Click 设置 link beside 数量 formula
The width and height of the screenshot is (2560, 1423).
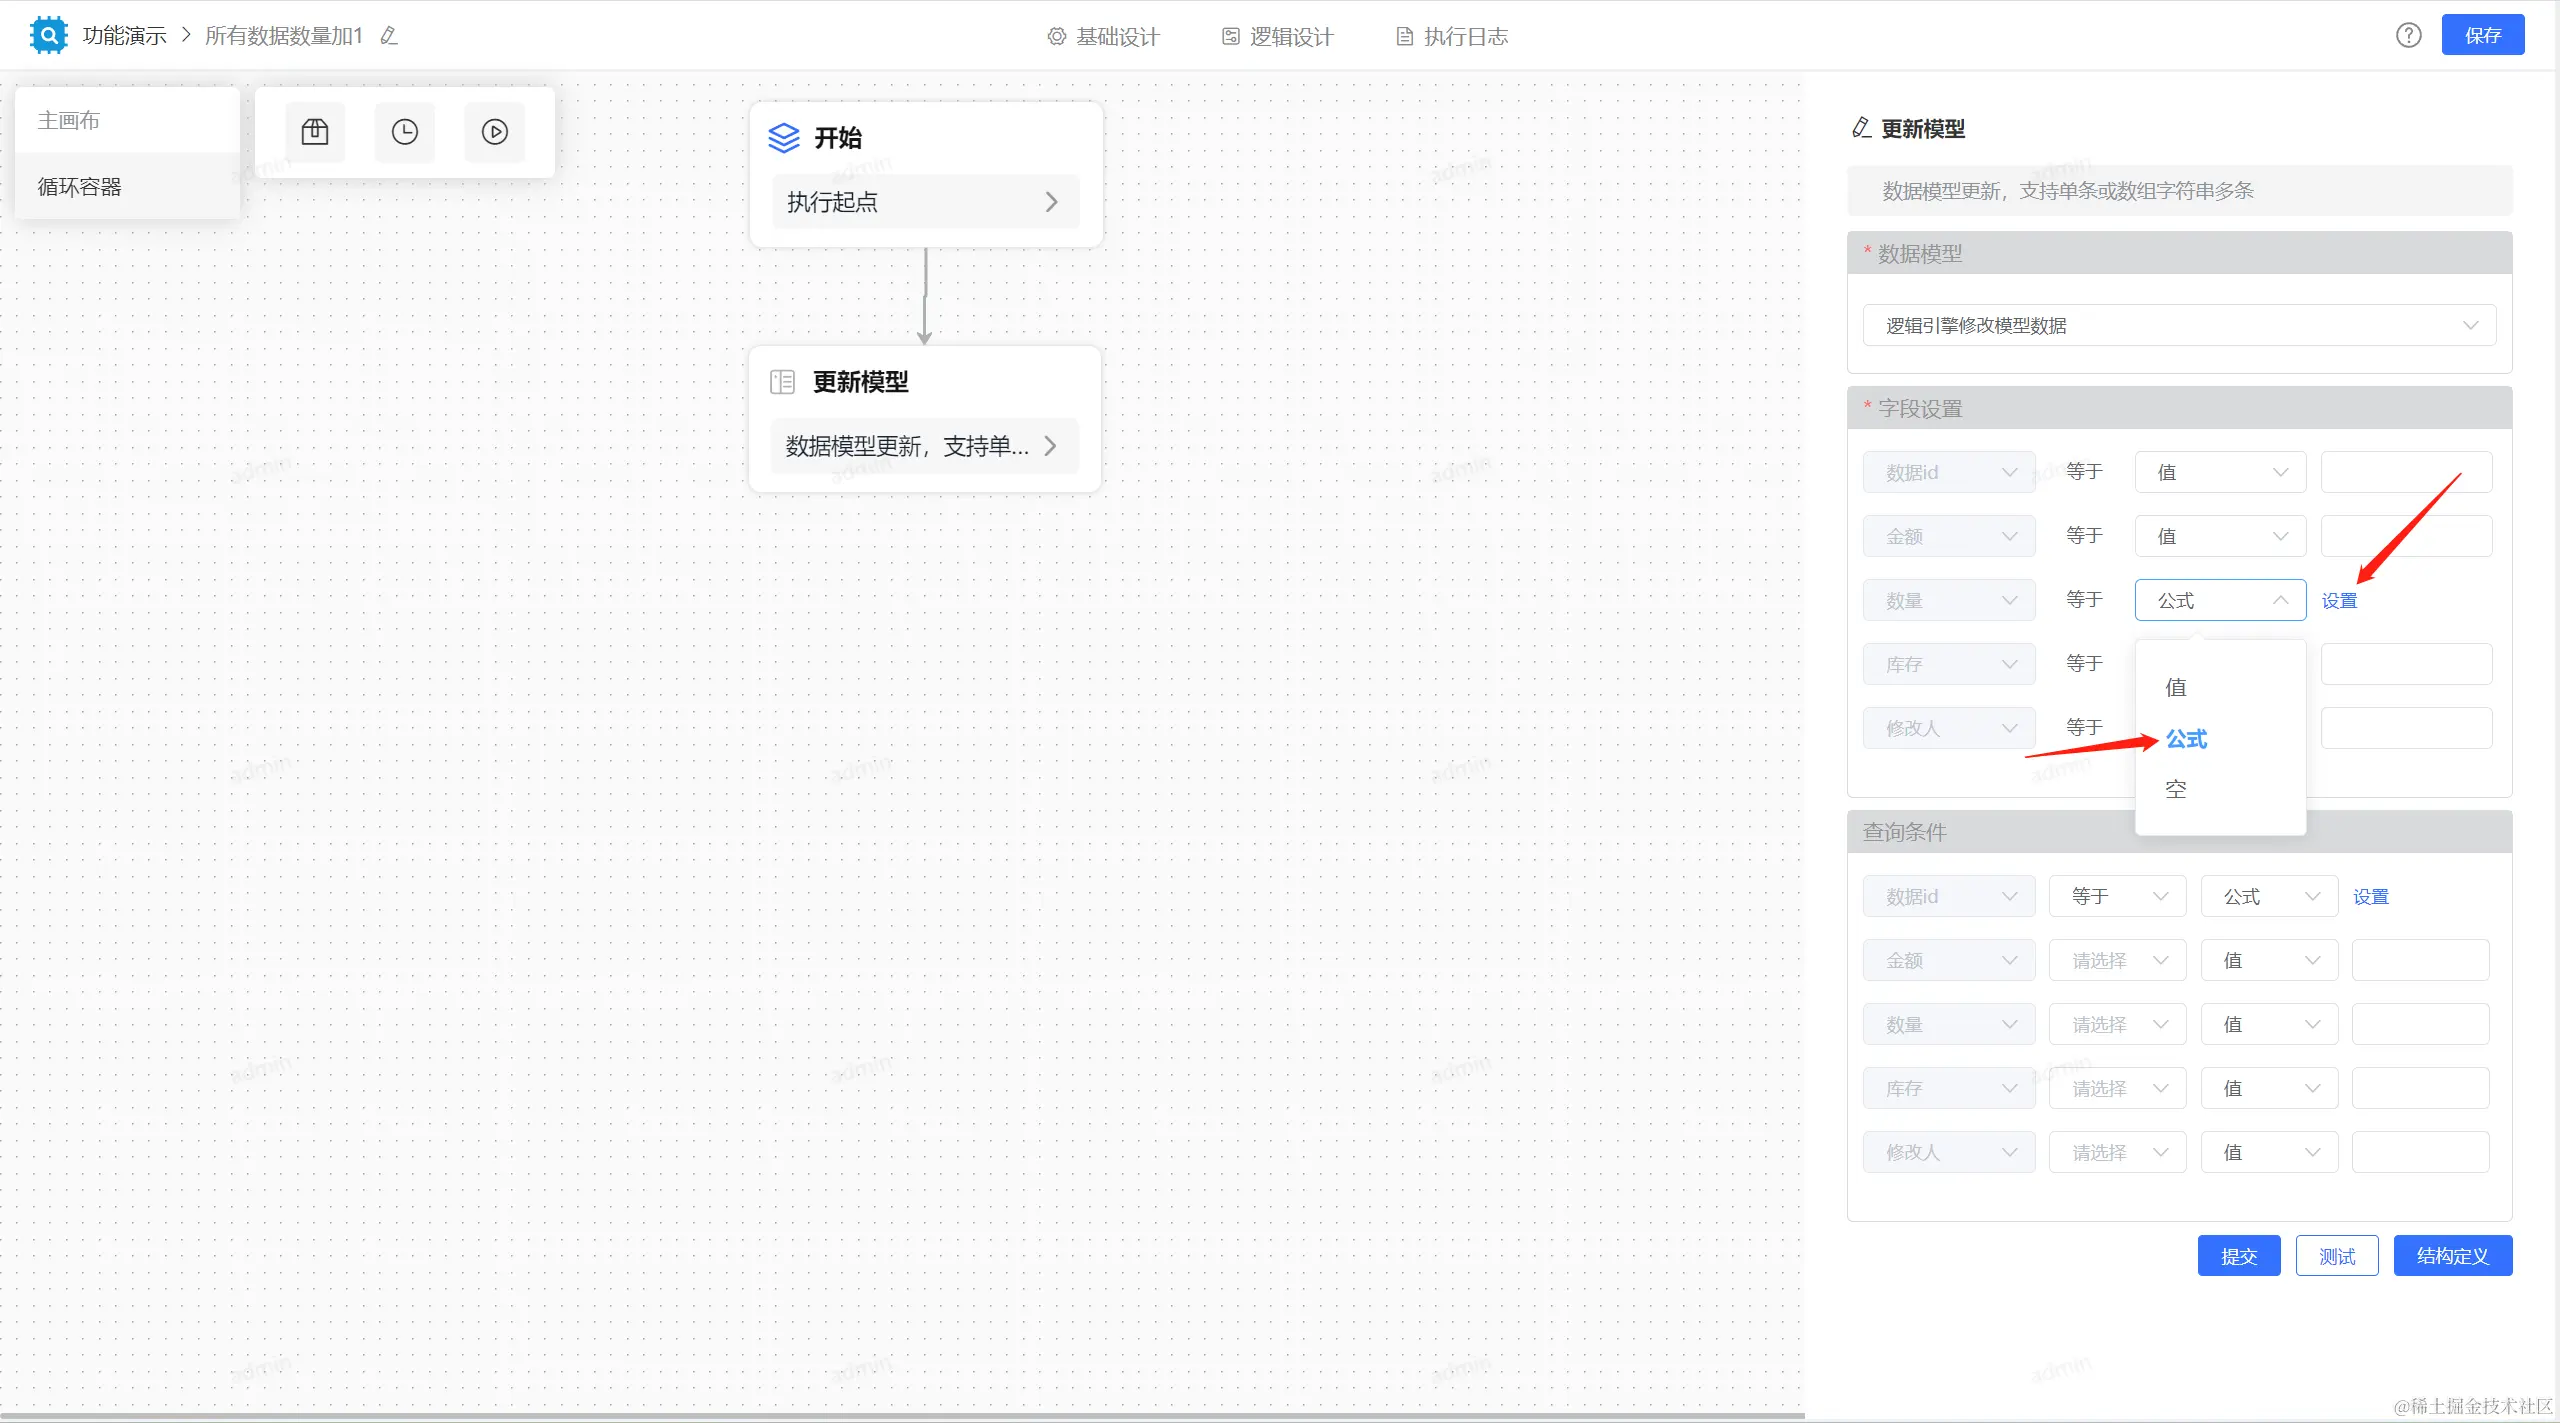click(2339, 601)
